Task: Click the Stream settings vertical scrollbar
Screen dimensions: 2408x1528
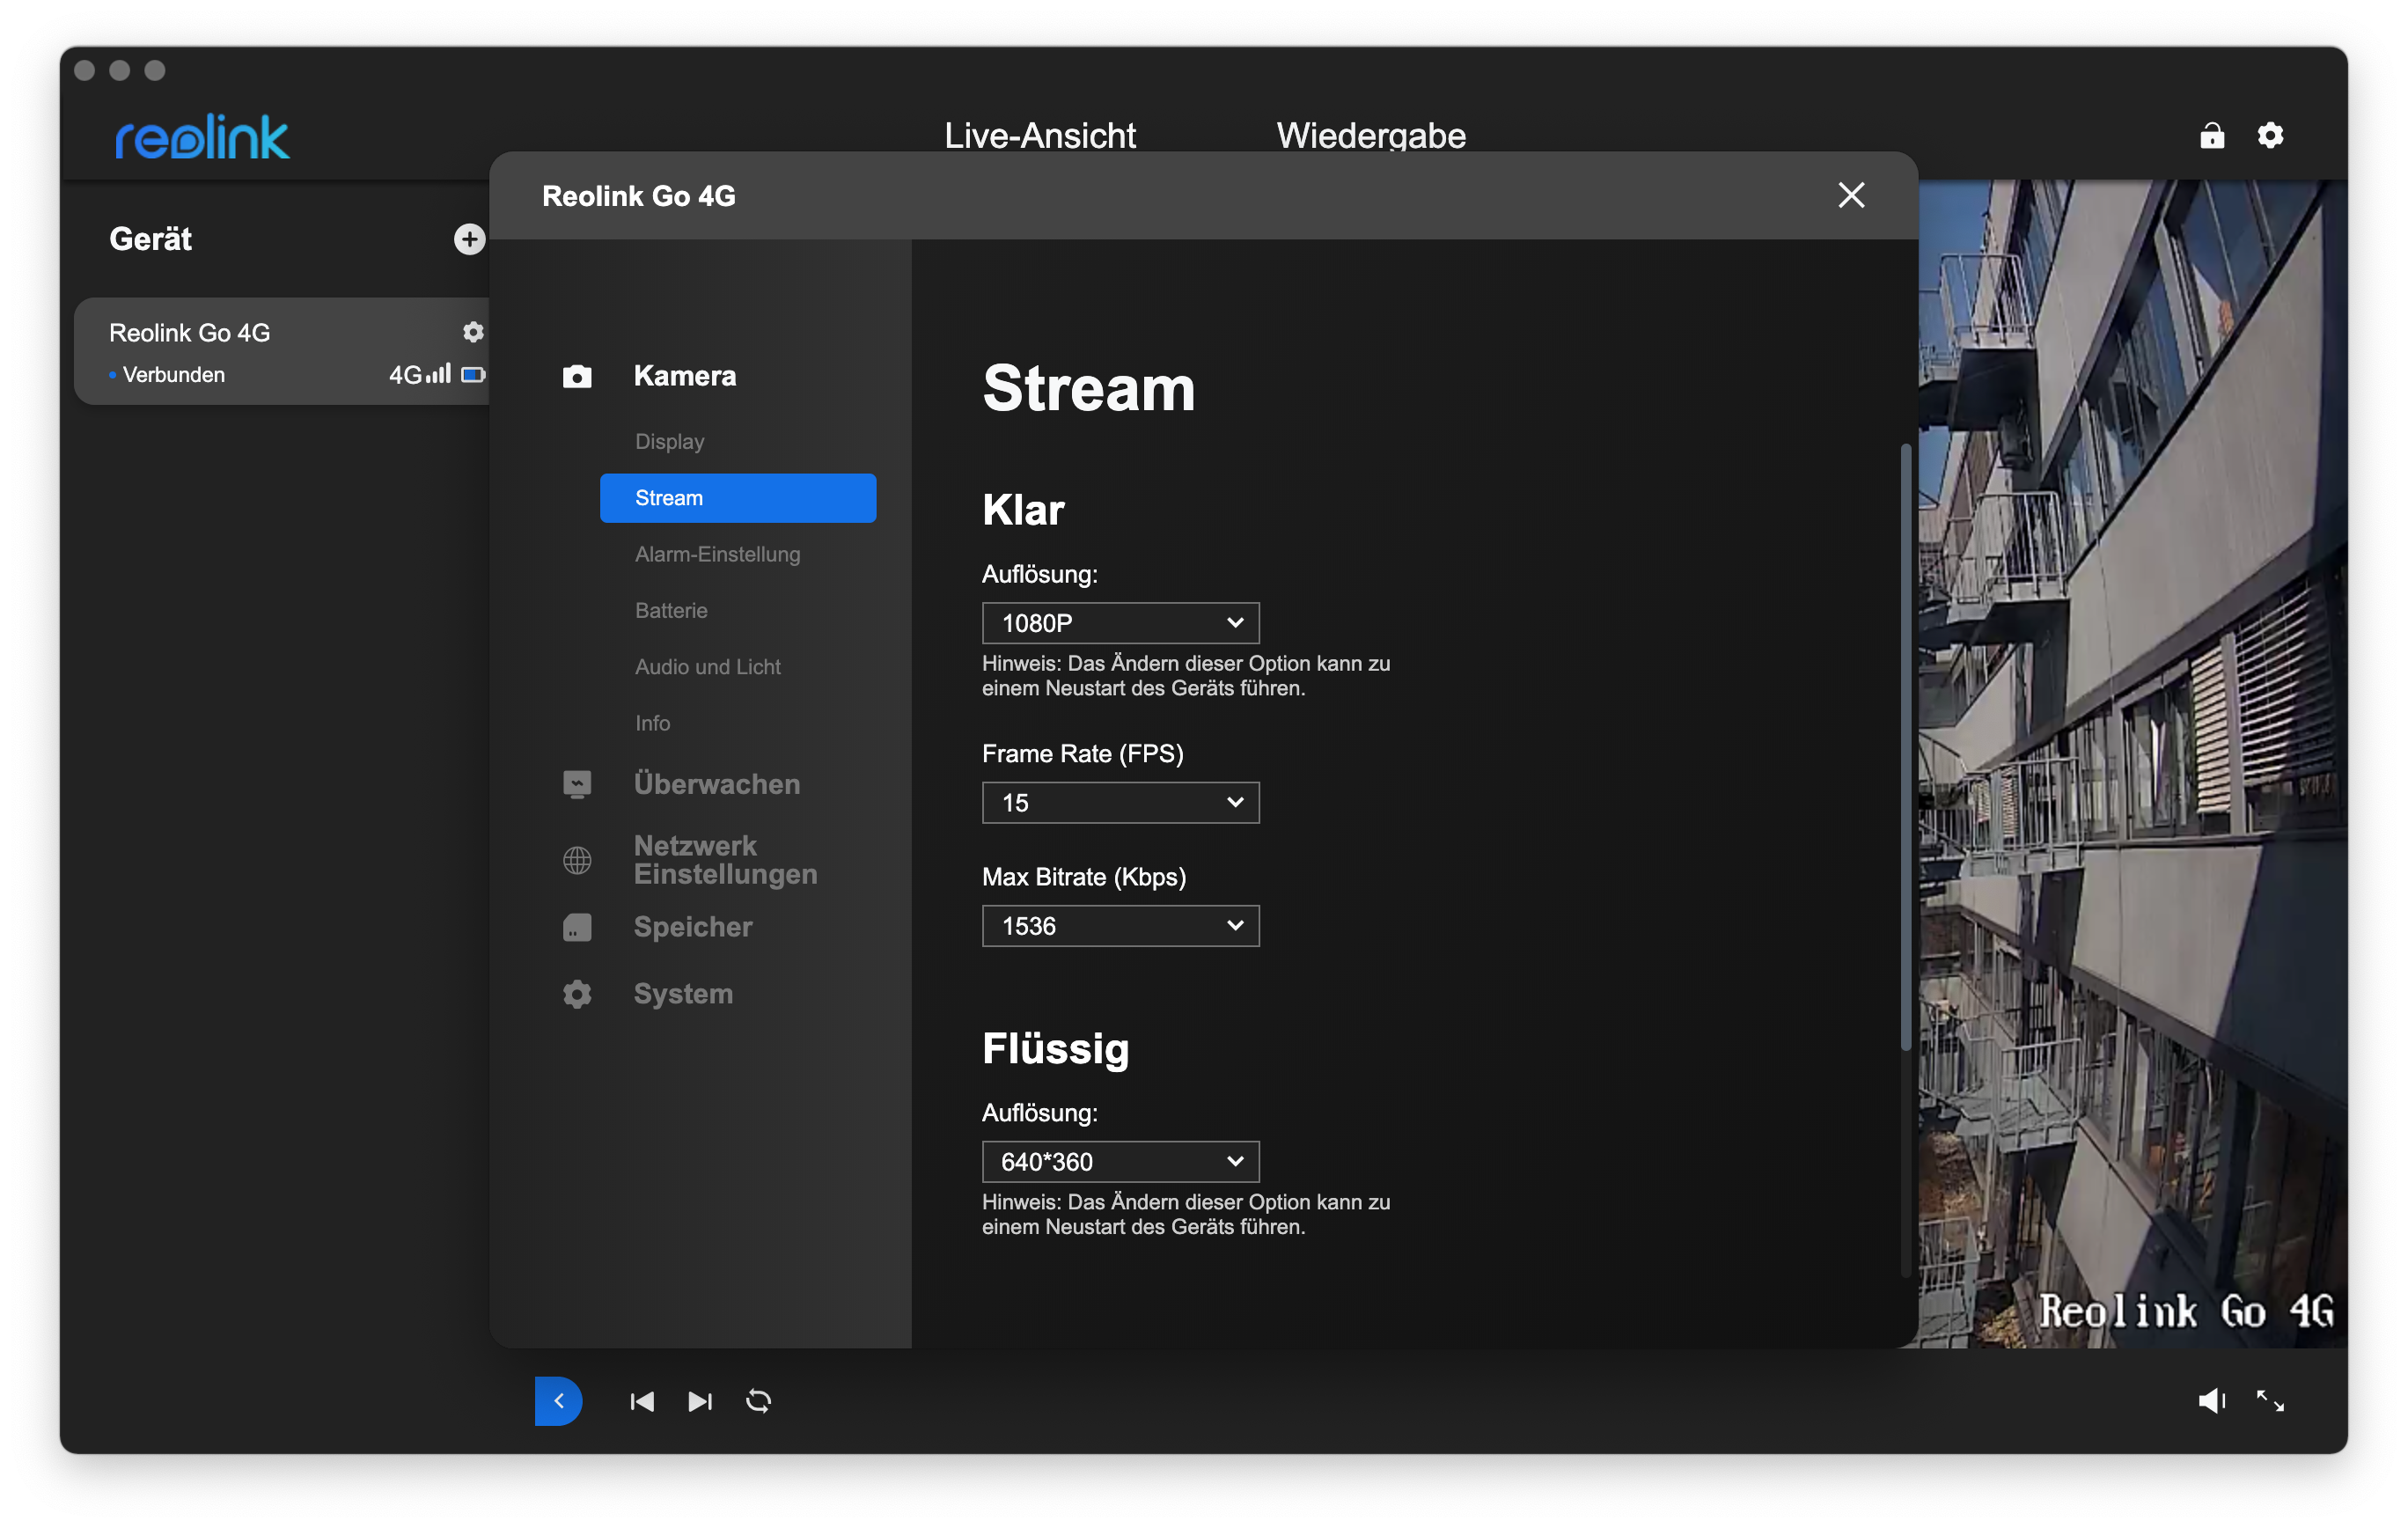Action: [x=1906, y=746]
